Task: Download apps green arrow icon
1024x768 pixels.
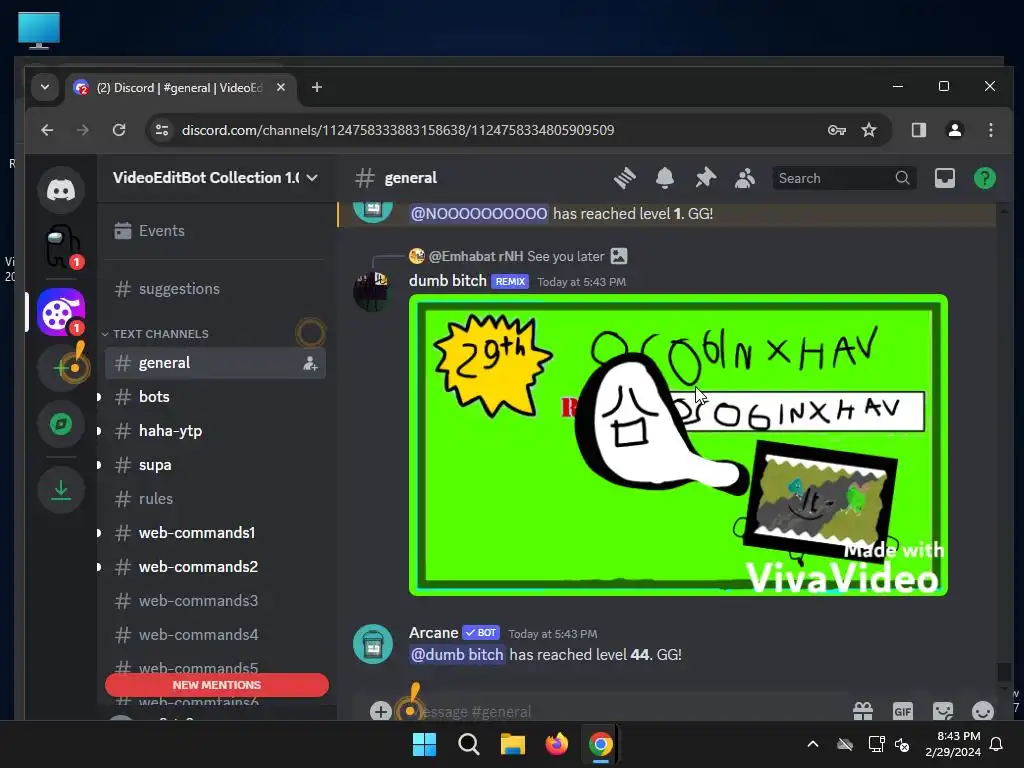Action: [61, 490]
